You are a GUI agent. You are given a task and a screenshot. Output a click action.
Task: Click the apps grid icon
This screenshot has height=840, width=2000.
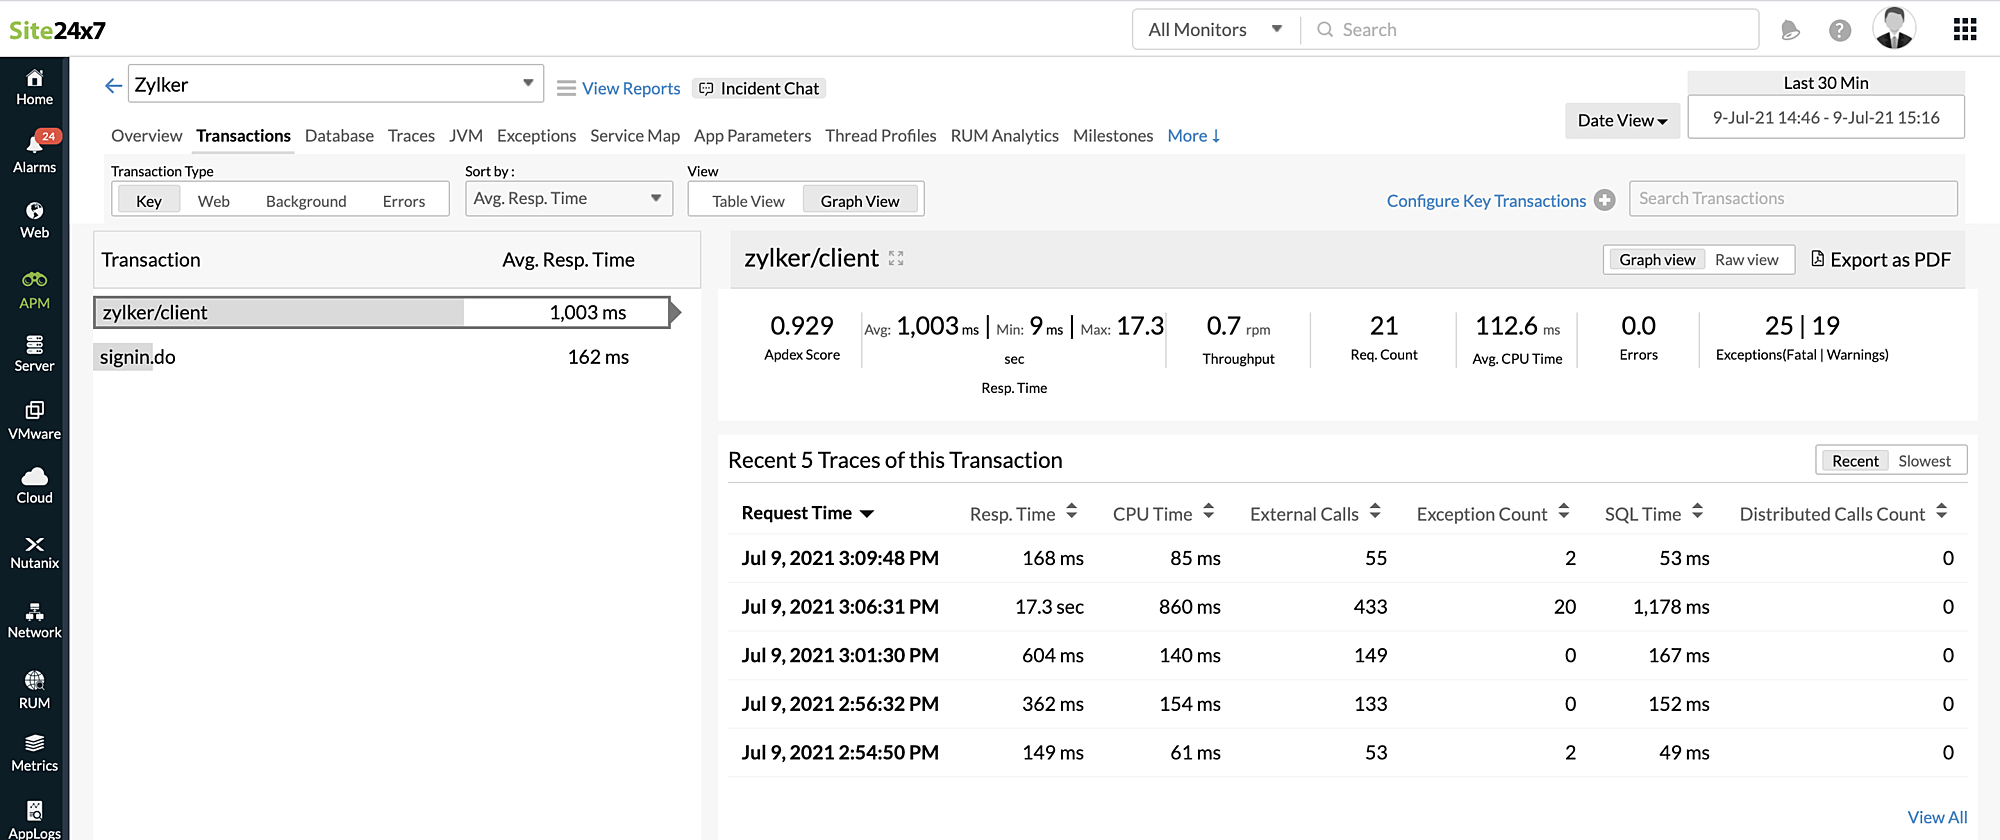1964,30
